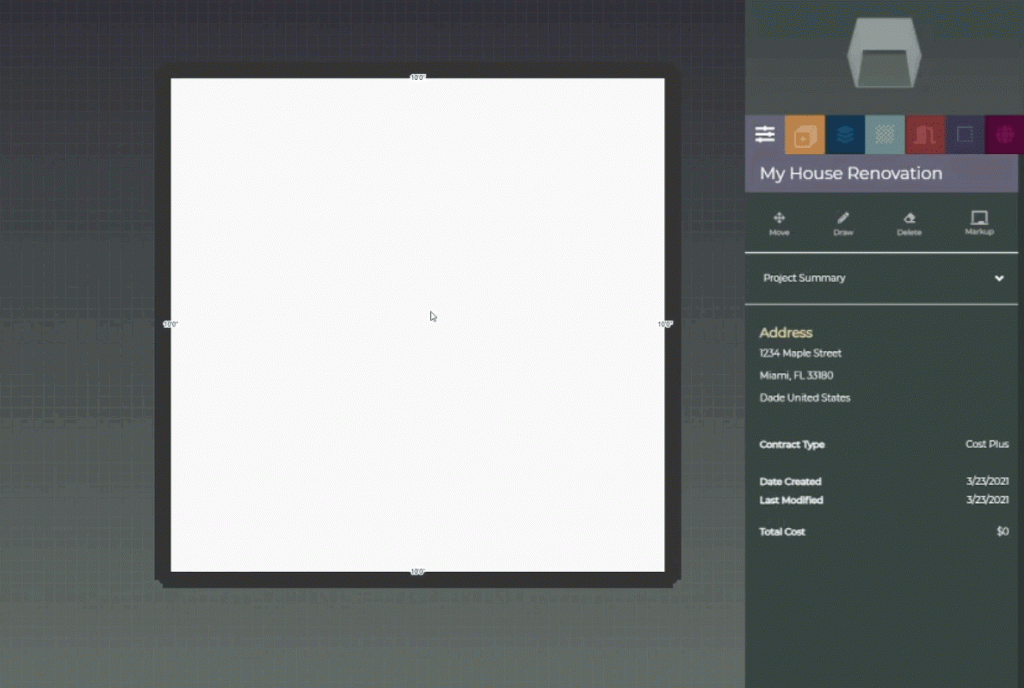1024x688 pixels.
Task: Select the top wall dimension label
Action: click(x=417, y=77)
